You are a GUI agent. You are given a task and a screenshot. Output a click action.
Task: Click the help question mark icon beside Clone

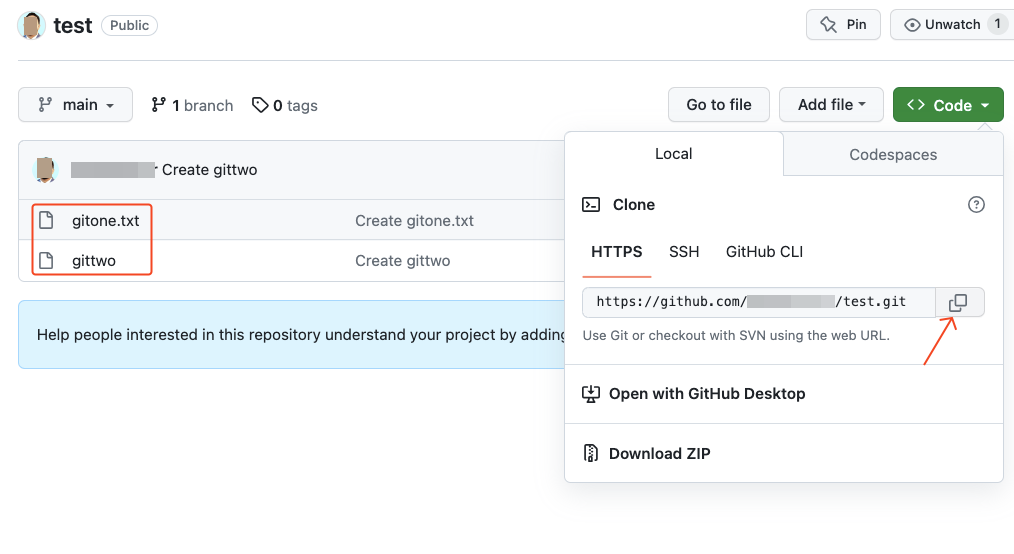[976, 204]
